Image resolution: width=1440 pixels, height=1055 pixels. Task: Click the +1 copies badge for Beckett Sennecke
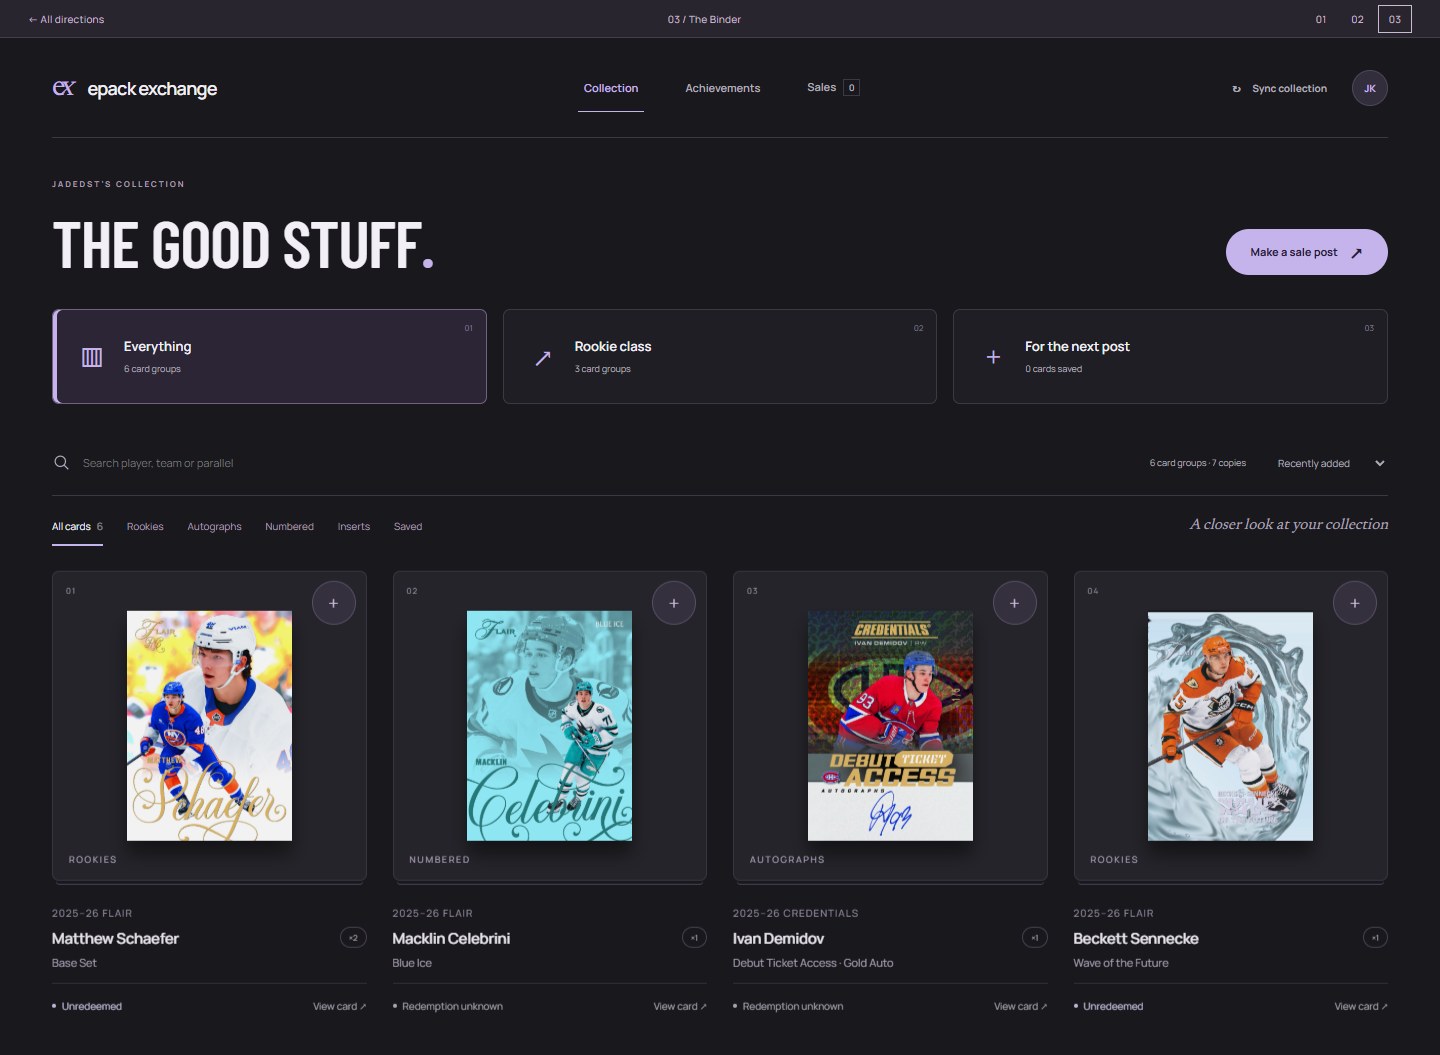[x=1375, y=938]
